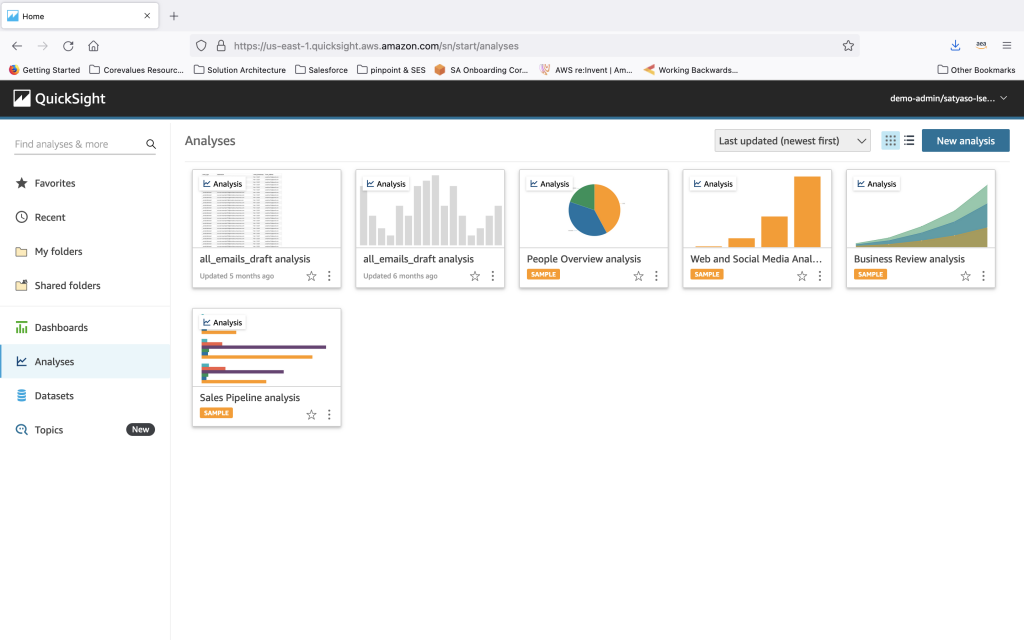Click the New analysis button

click(964, 140)
